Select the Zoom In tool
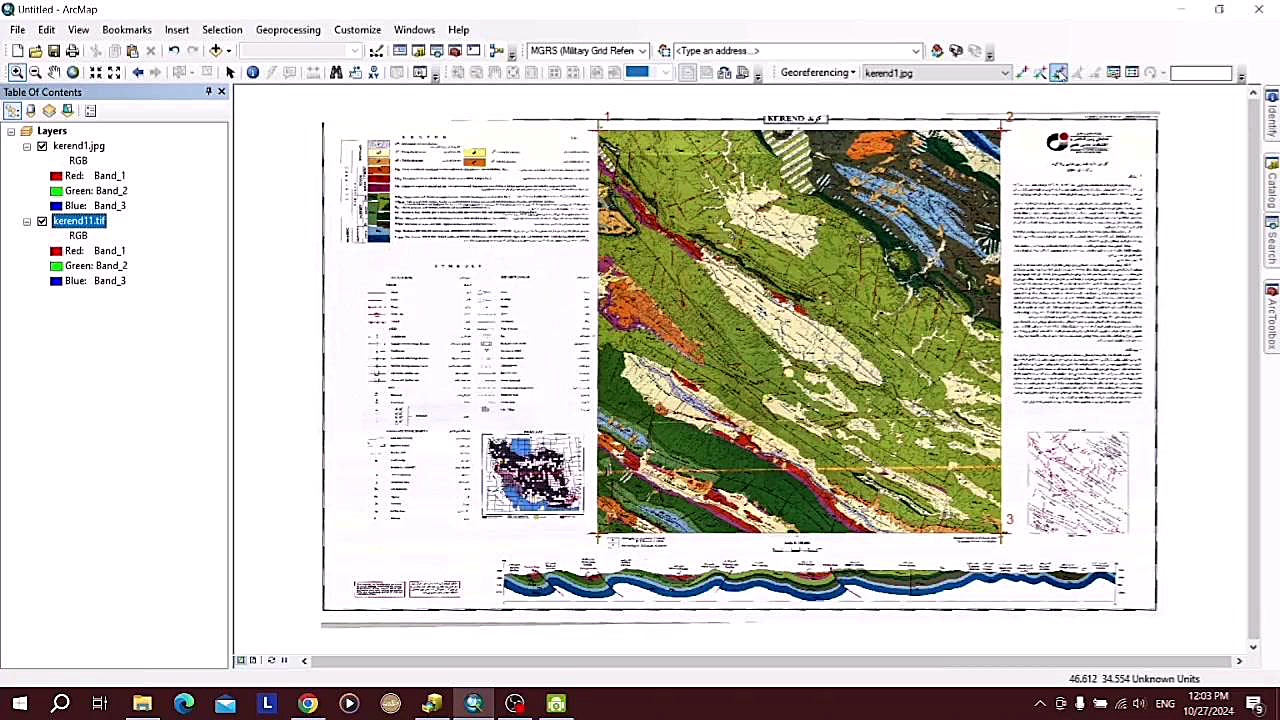The image size is (1280, 720). (x=17, y=73)
